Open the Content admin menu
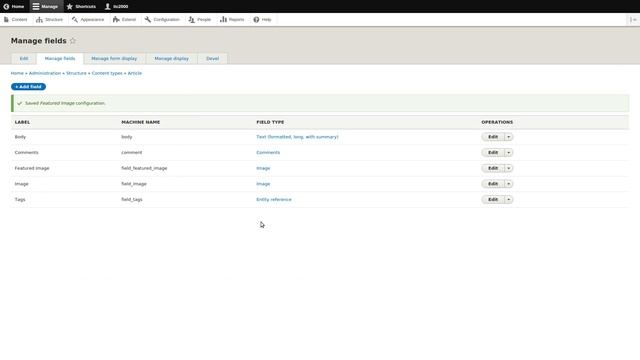Viewport: 640px width, 360px height. 16,20
